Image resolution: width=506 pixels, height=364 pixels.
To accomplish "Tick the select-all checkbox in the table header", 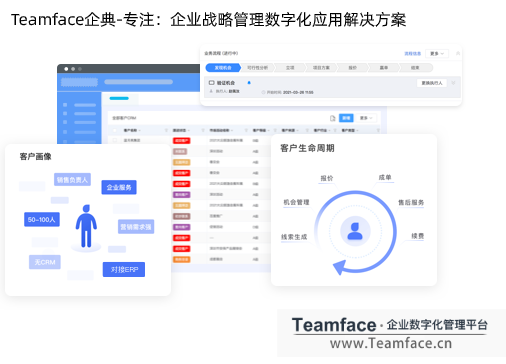I will [115, 130].
